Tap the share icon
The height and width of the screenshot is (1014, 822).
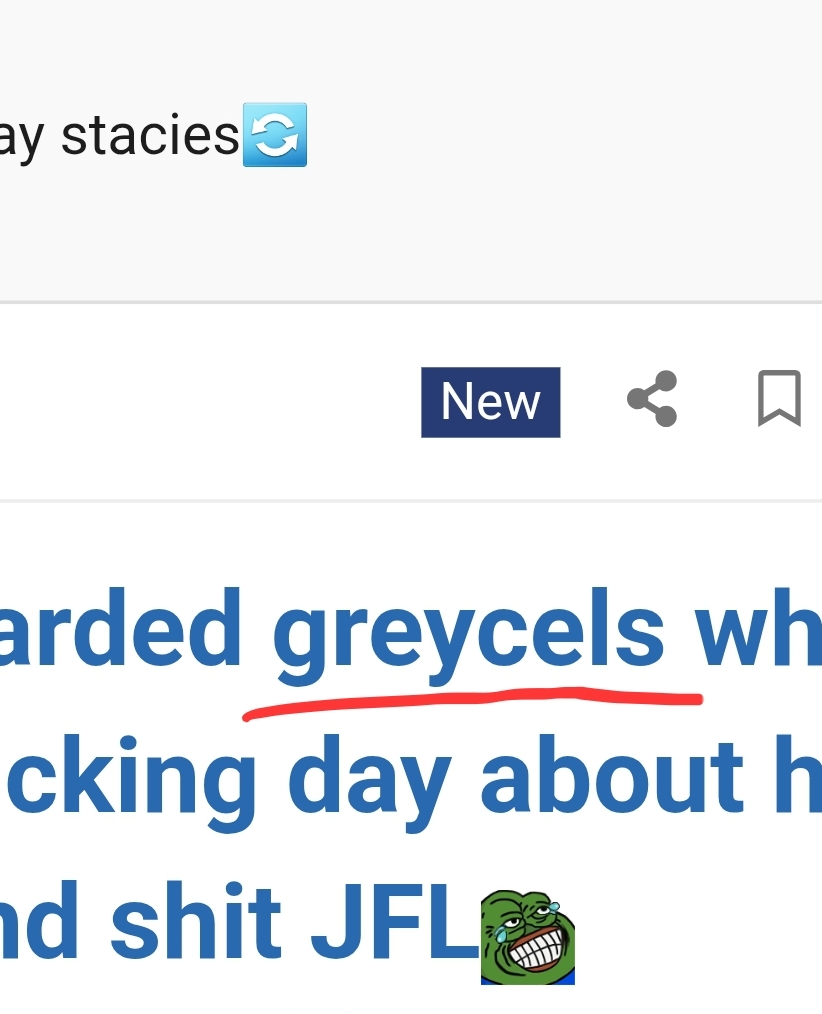(653, 399)
